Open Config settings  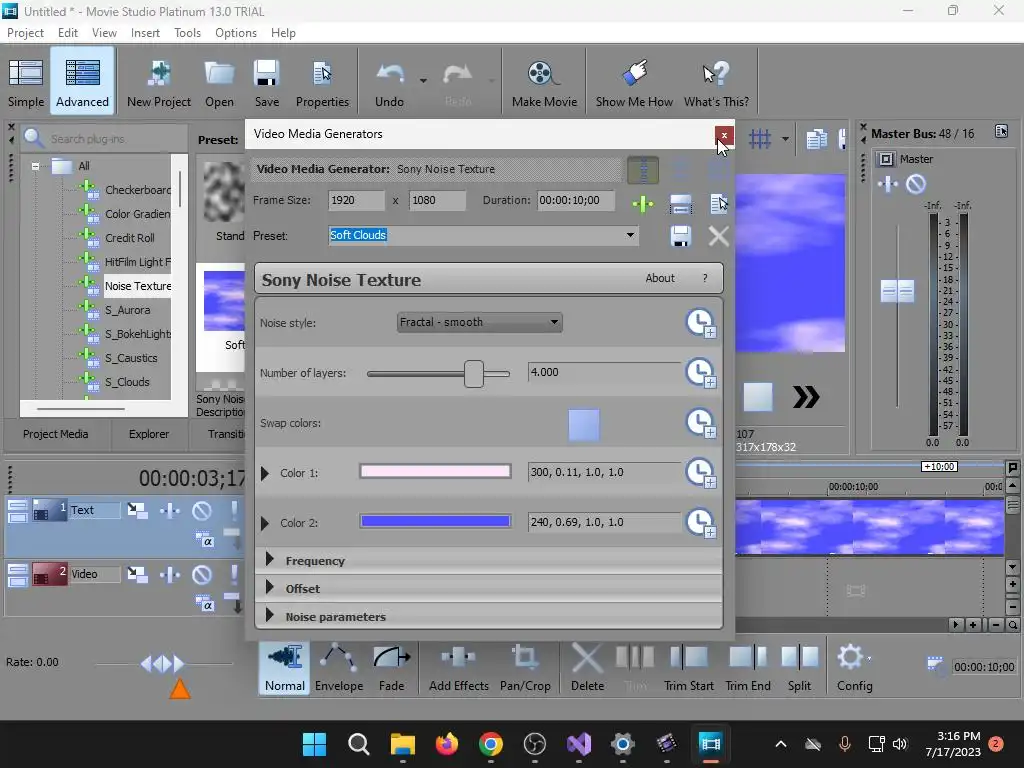854,667
